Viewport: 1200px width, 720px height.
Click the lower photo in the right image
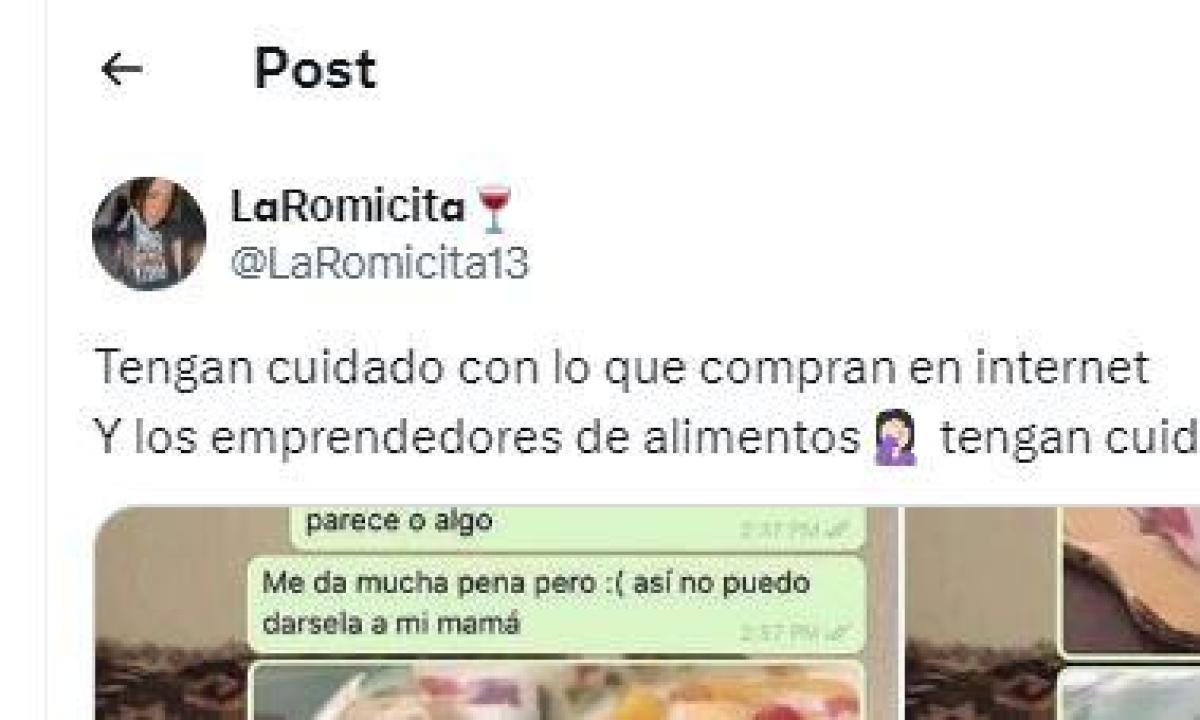pyautogui.click(x=1132, y=692)
